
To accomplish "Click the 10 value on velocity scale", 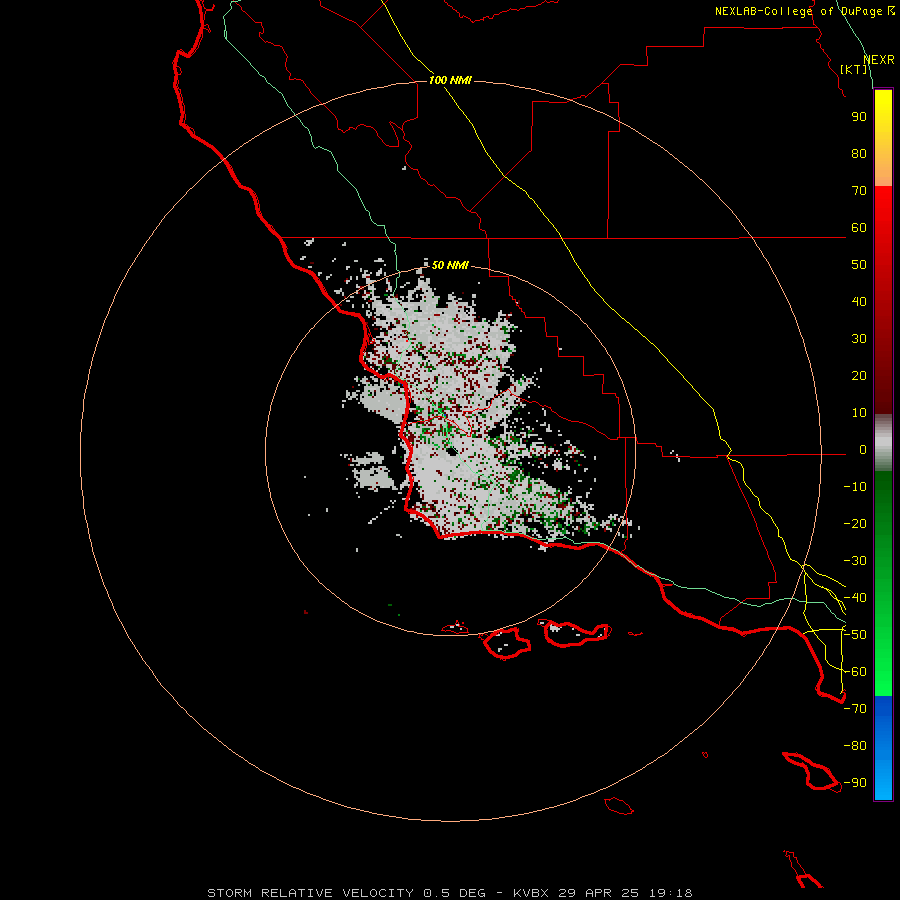I will coord(859,413).
